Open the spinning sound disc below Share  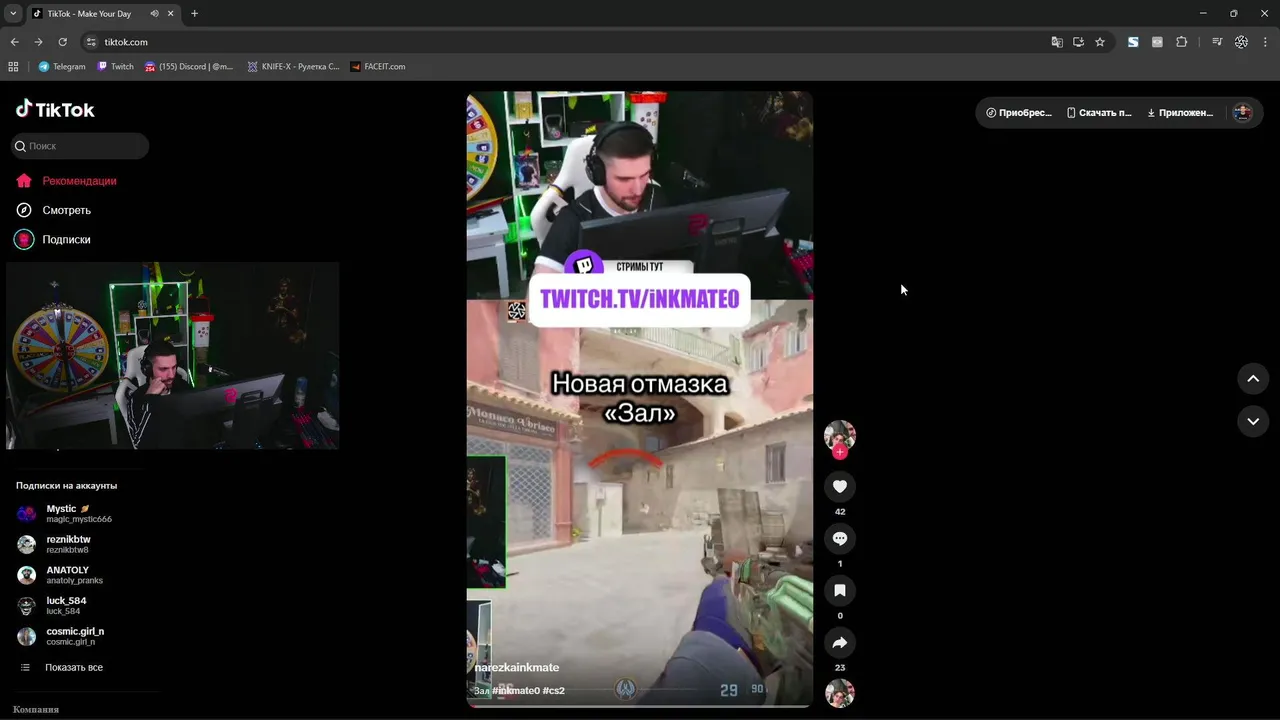(x=840, y=693)
